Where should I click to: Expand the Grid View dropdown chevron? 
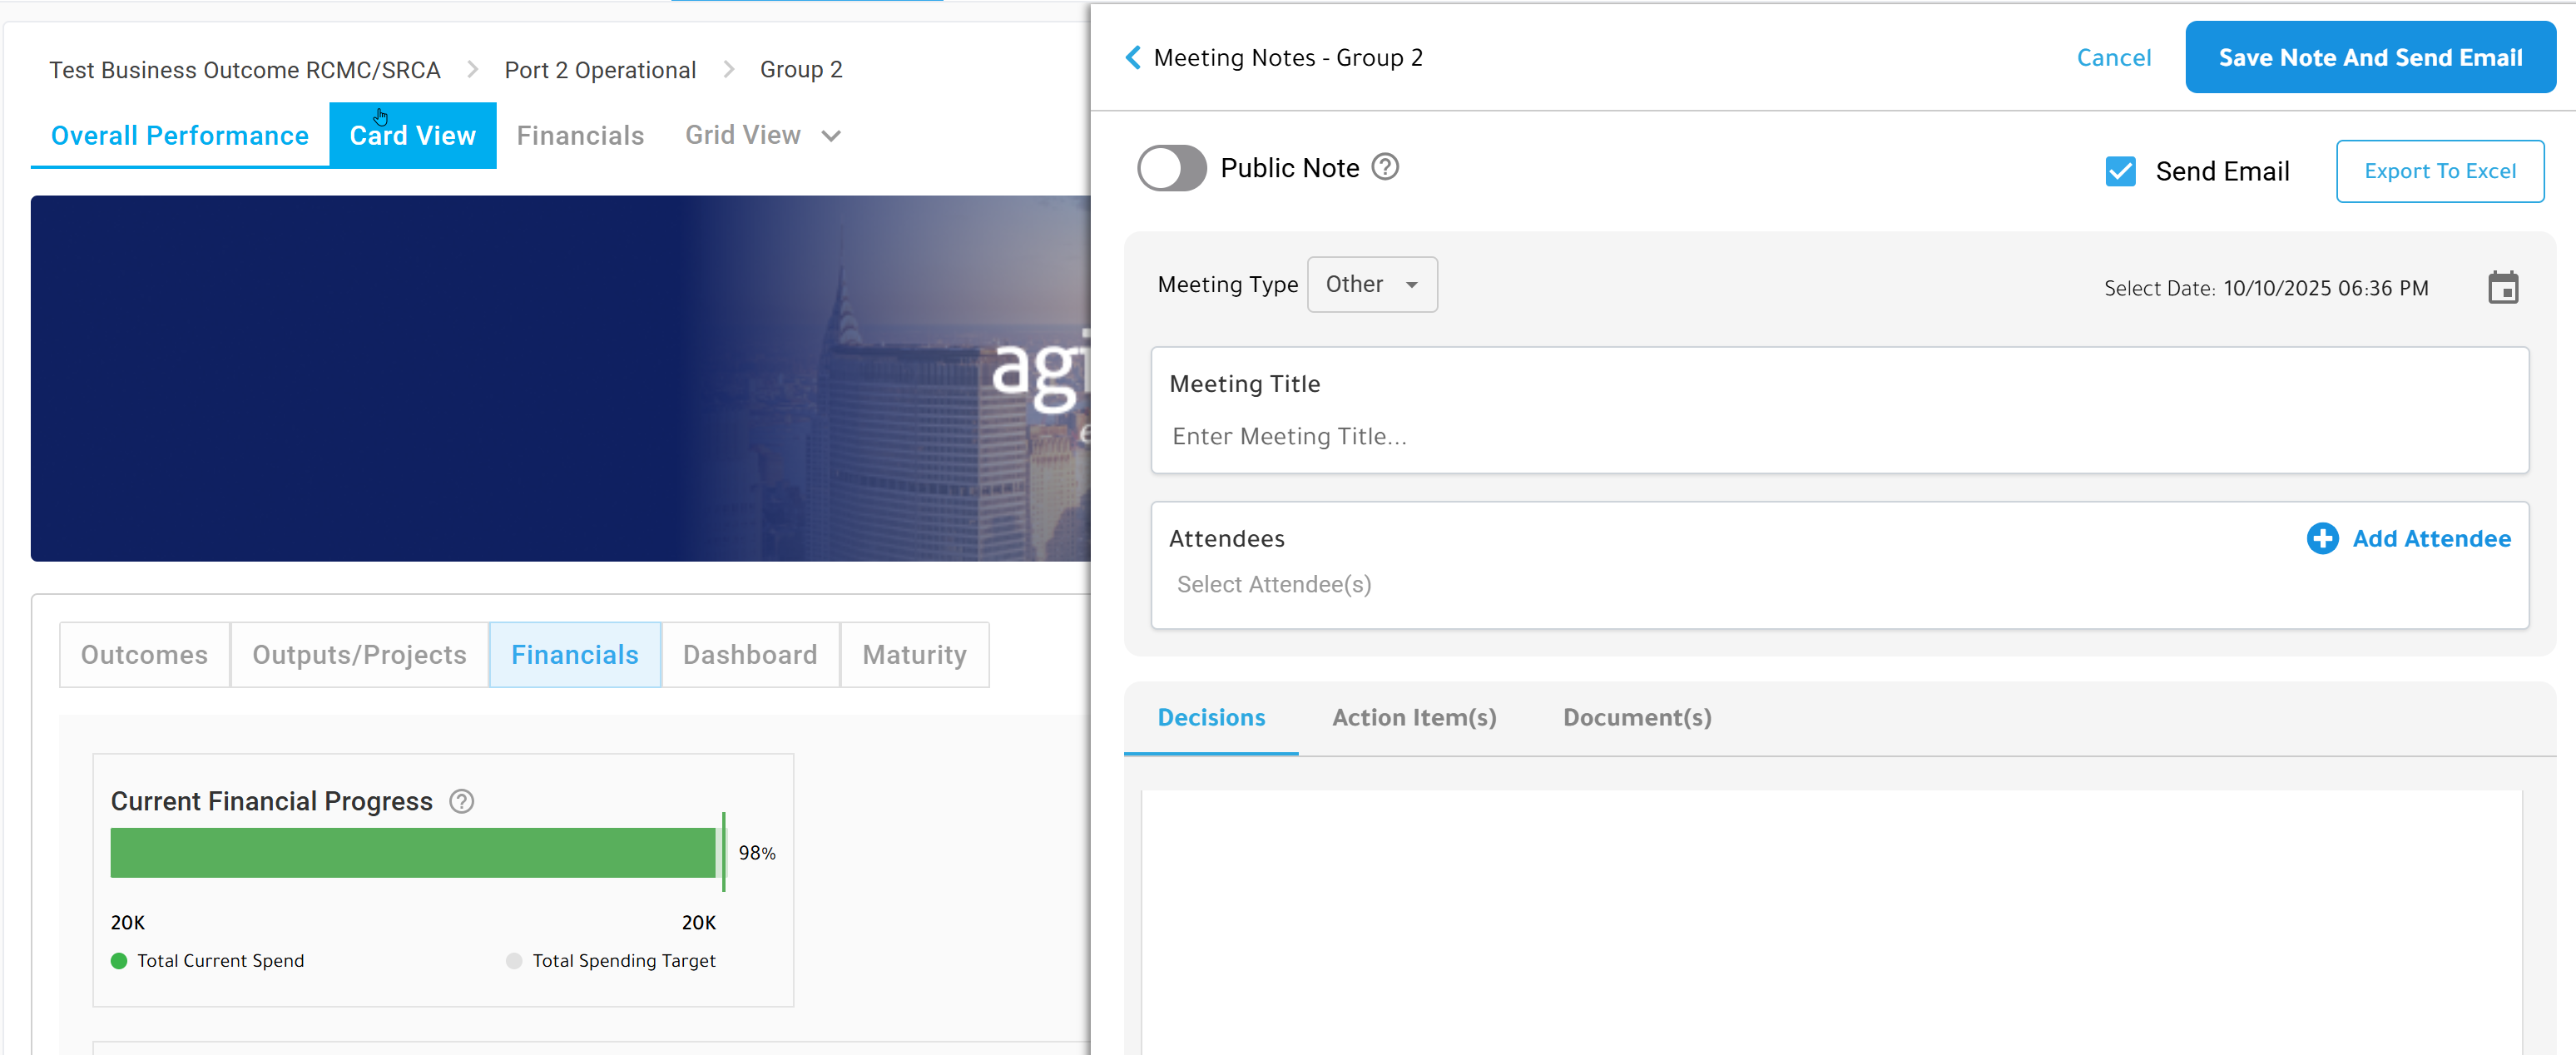coord(831,136)
